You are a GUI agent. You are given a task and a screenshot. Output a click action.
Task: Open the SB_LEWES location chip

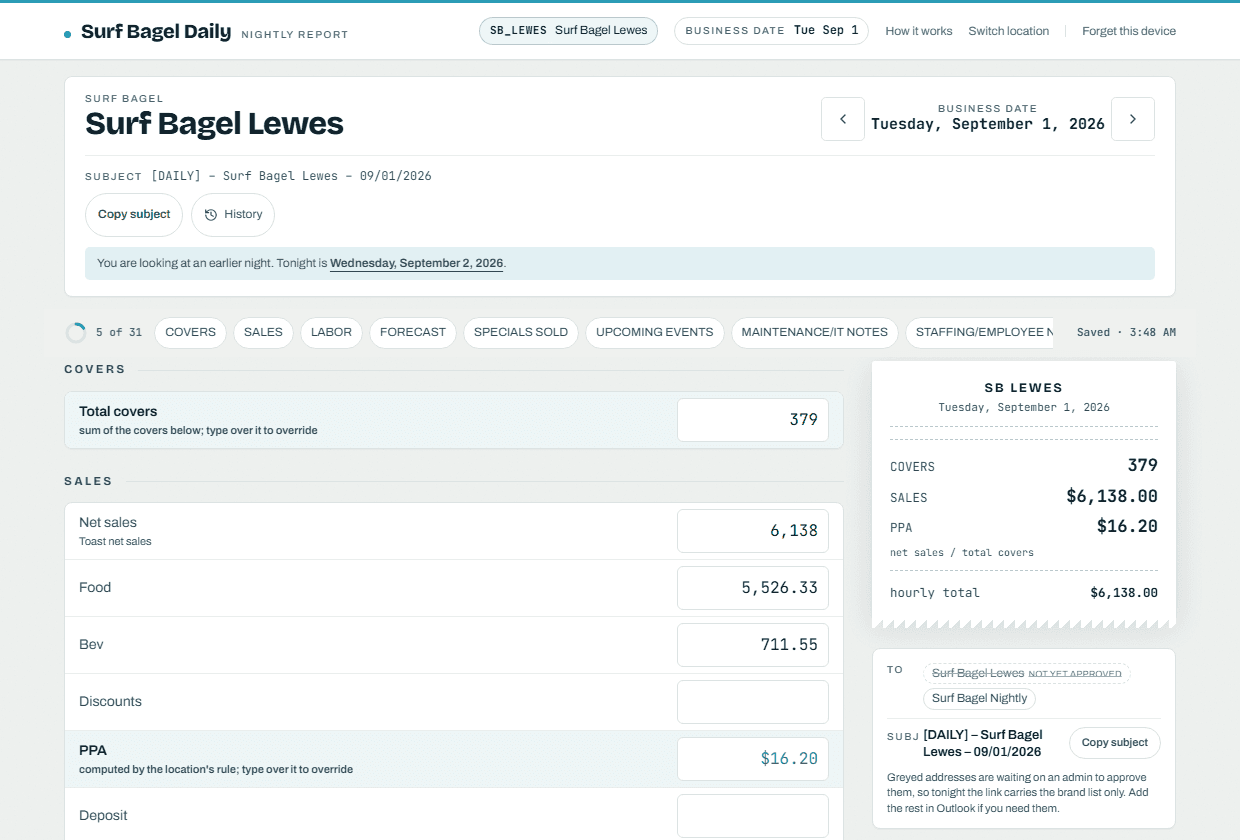pyautogui.click(x=568, y=31)
